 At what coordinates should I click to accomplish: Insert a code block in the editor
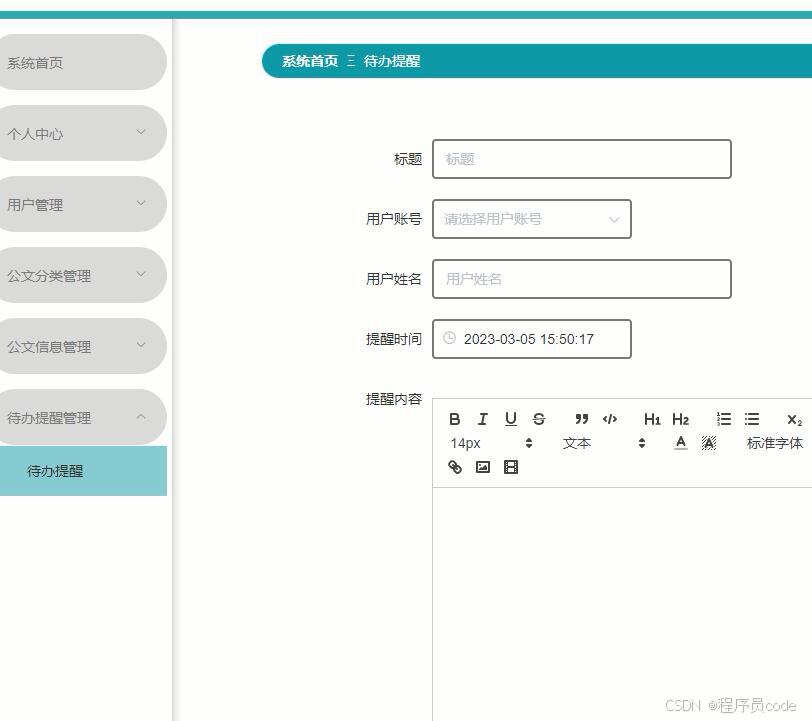click(611, 419)
